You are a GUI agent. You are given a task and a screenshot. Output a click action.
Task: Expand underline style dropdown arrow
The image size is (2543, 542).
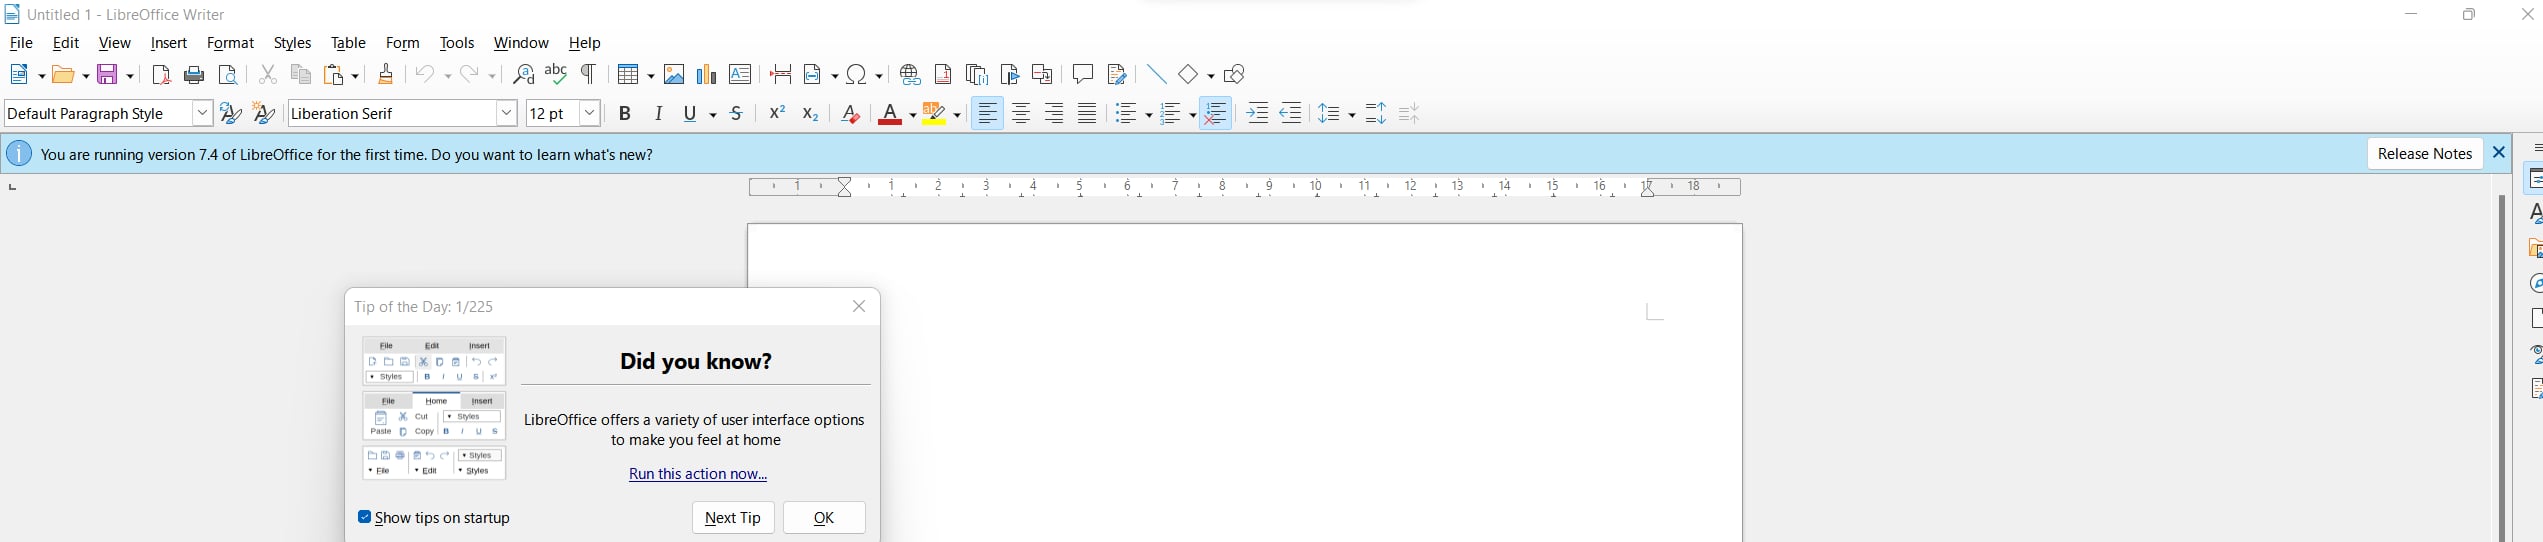(x=712, y=115)
